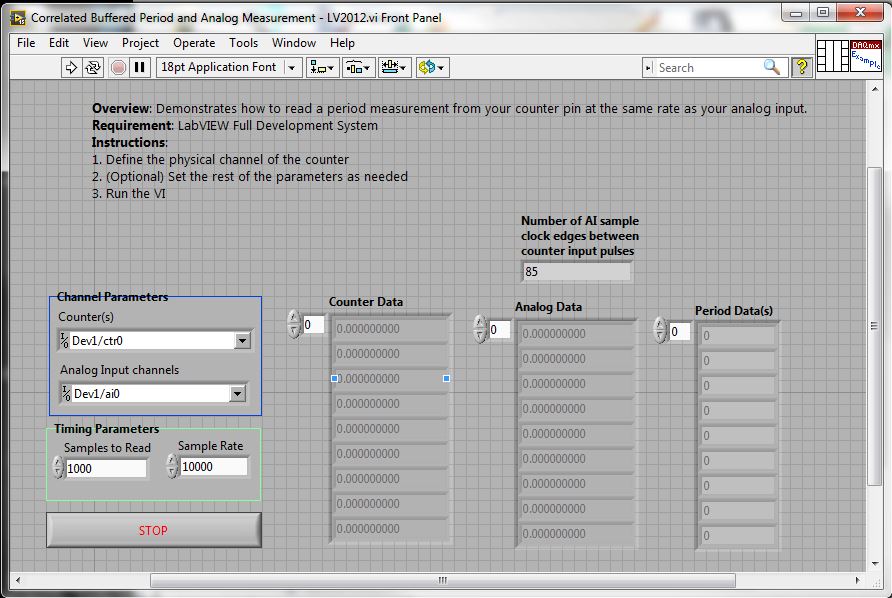
Task: Show the Context Help window
Action: point(802,67)
